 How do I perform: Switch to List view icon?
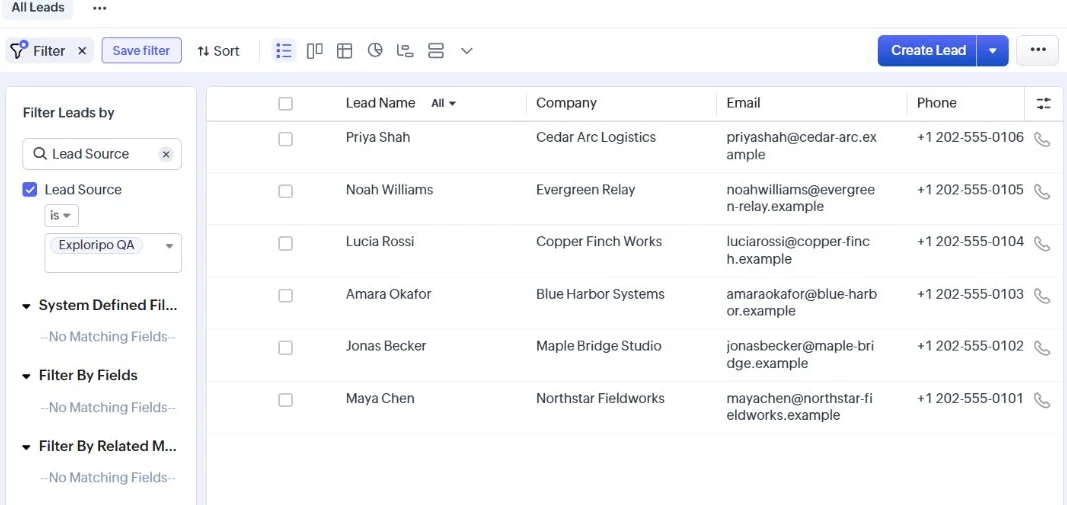(x=284, y=50)
